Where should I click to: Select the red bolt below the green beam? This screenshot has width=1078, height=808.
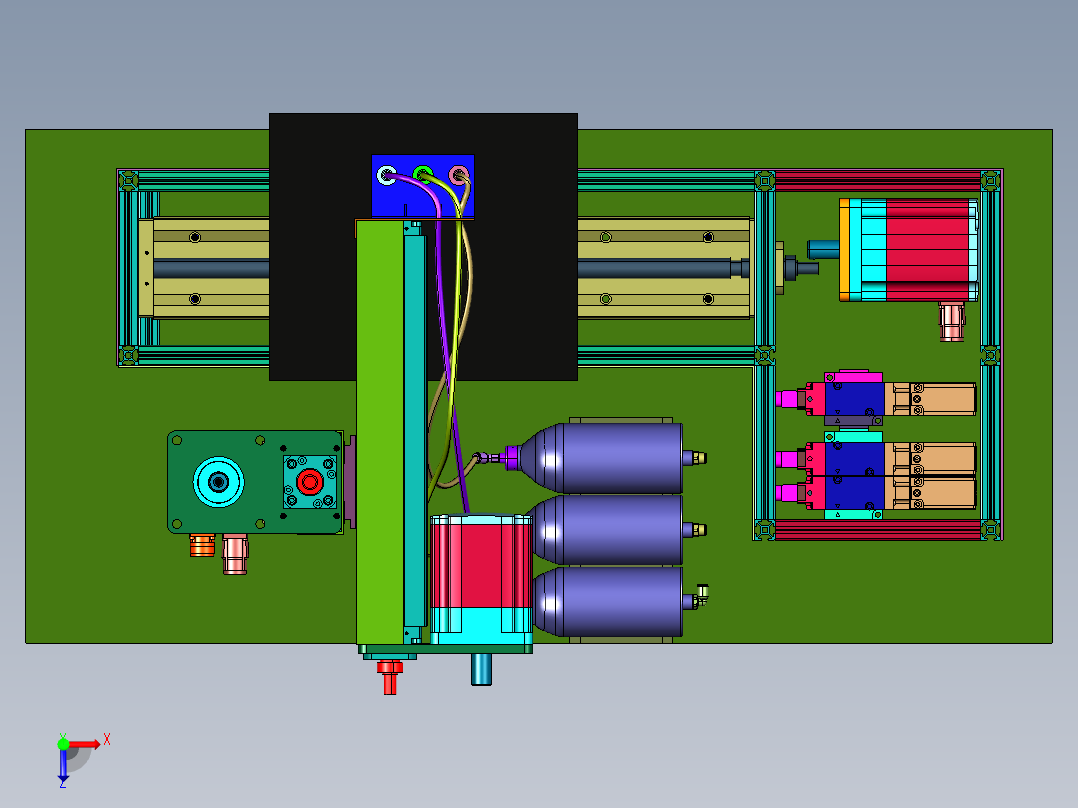(390, 677)
